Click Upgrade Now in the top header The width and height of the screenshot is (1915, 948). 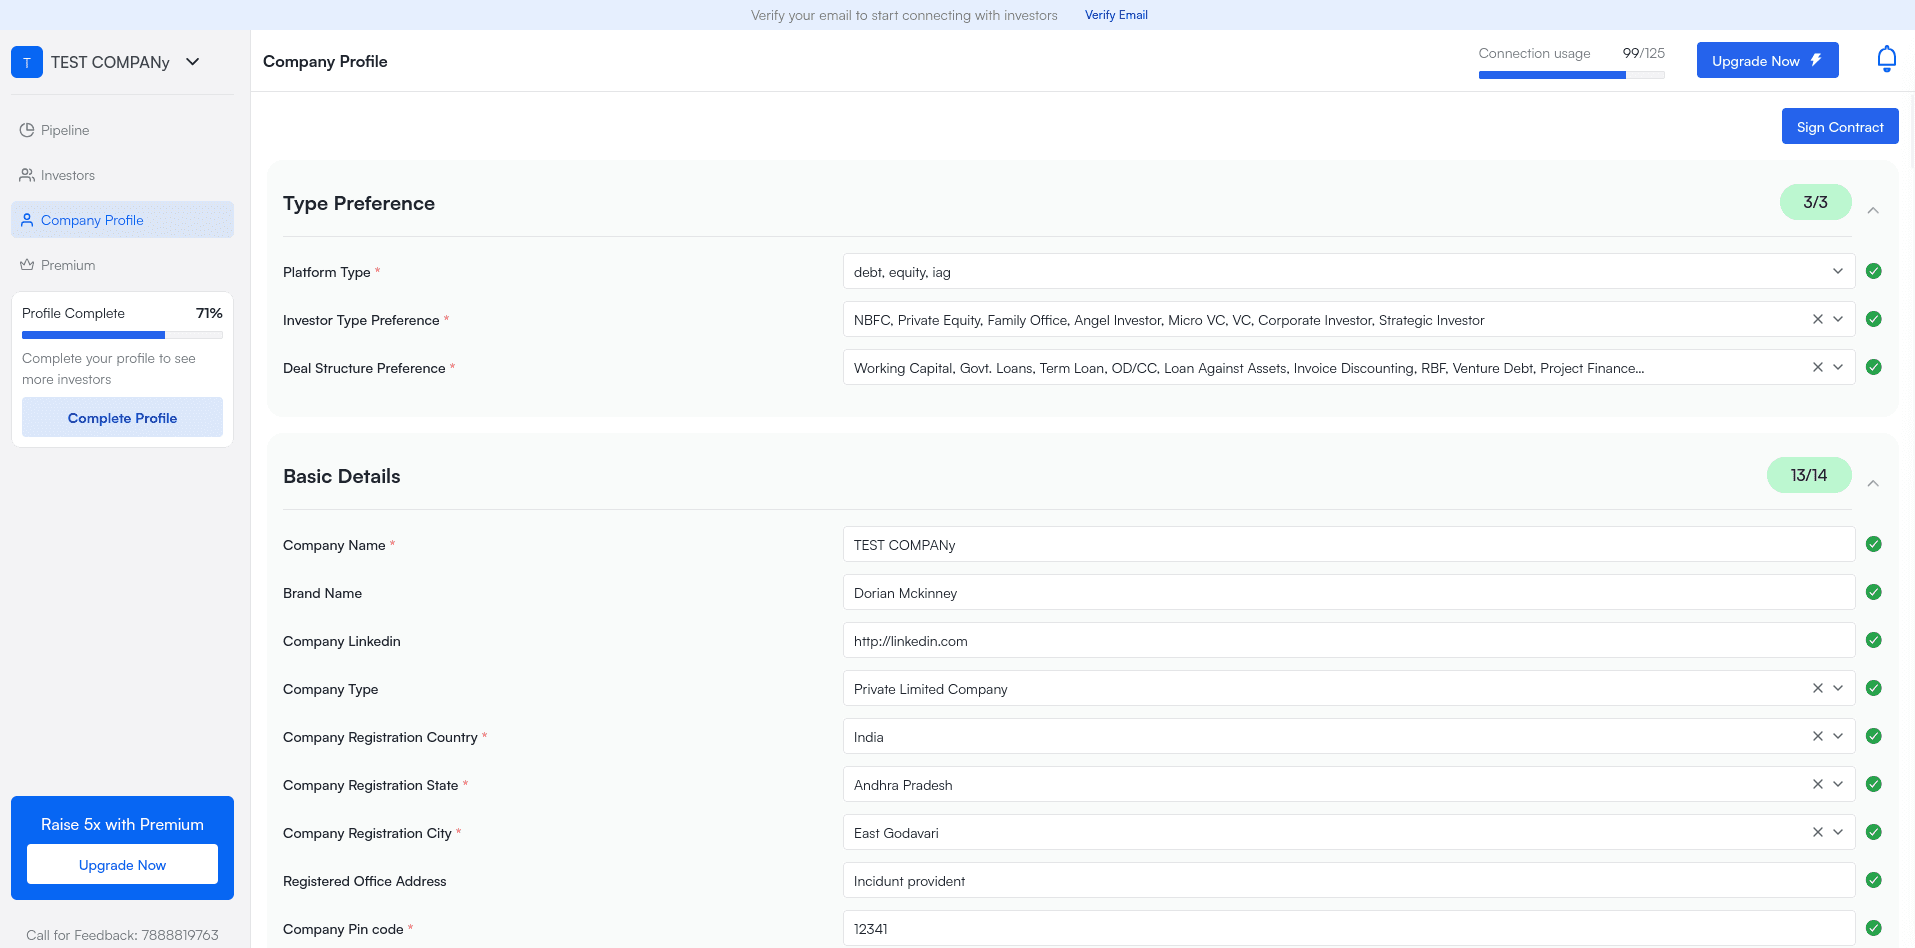click(x=1767, y=60)
